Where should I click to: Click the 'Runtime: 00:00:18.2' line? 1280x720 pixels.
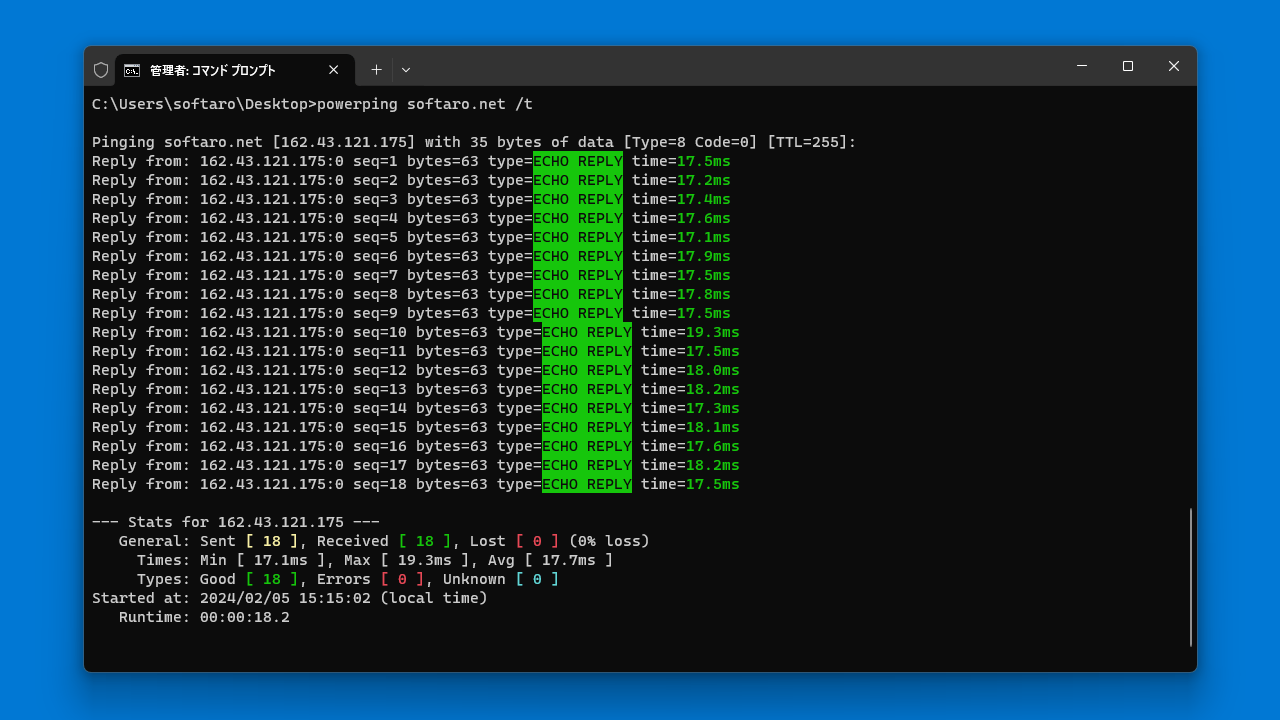pos(204,617)
